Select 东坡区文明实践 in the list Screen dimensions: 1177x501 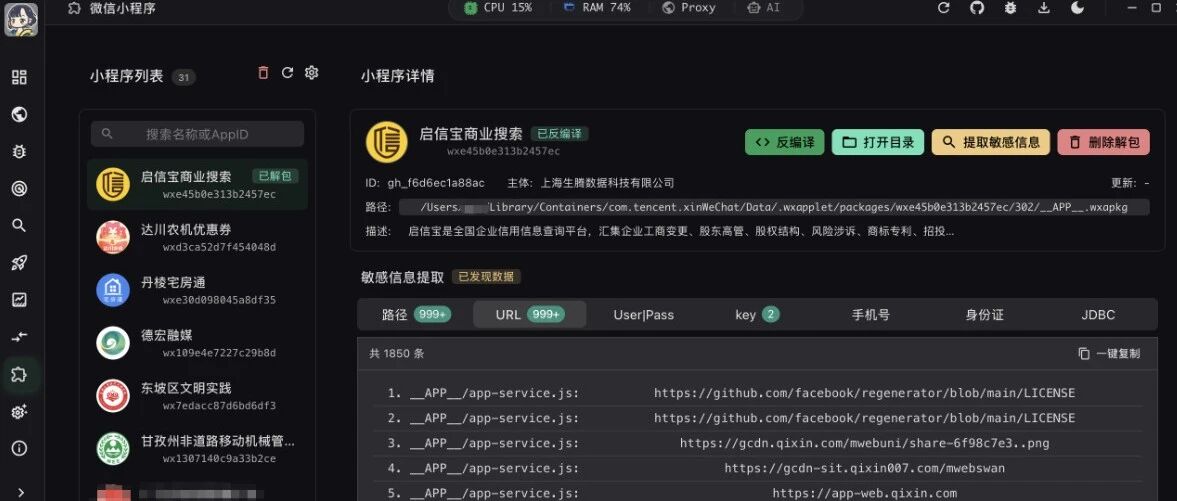(x=197, y=396)
